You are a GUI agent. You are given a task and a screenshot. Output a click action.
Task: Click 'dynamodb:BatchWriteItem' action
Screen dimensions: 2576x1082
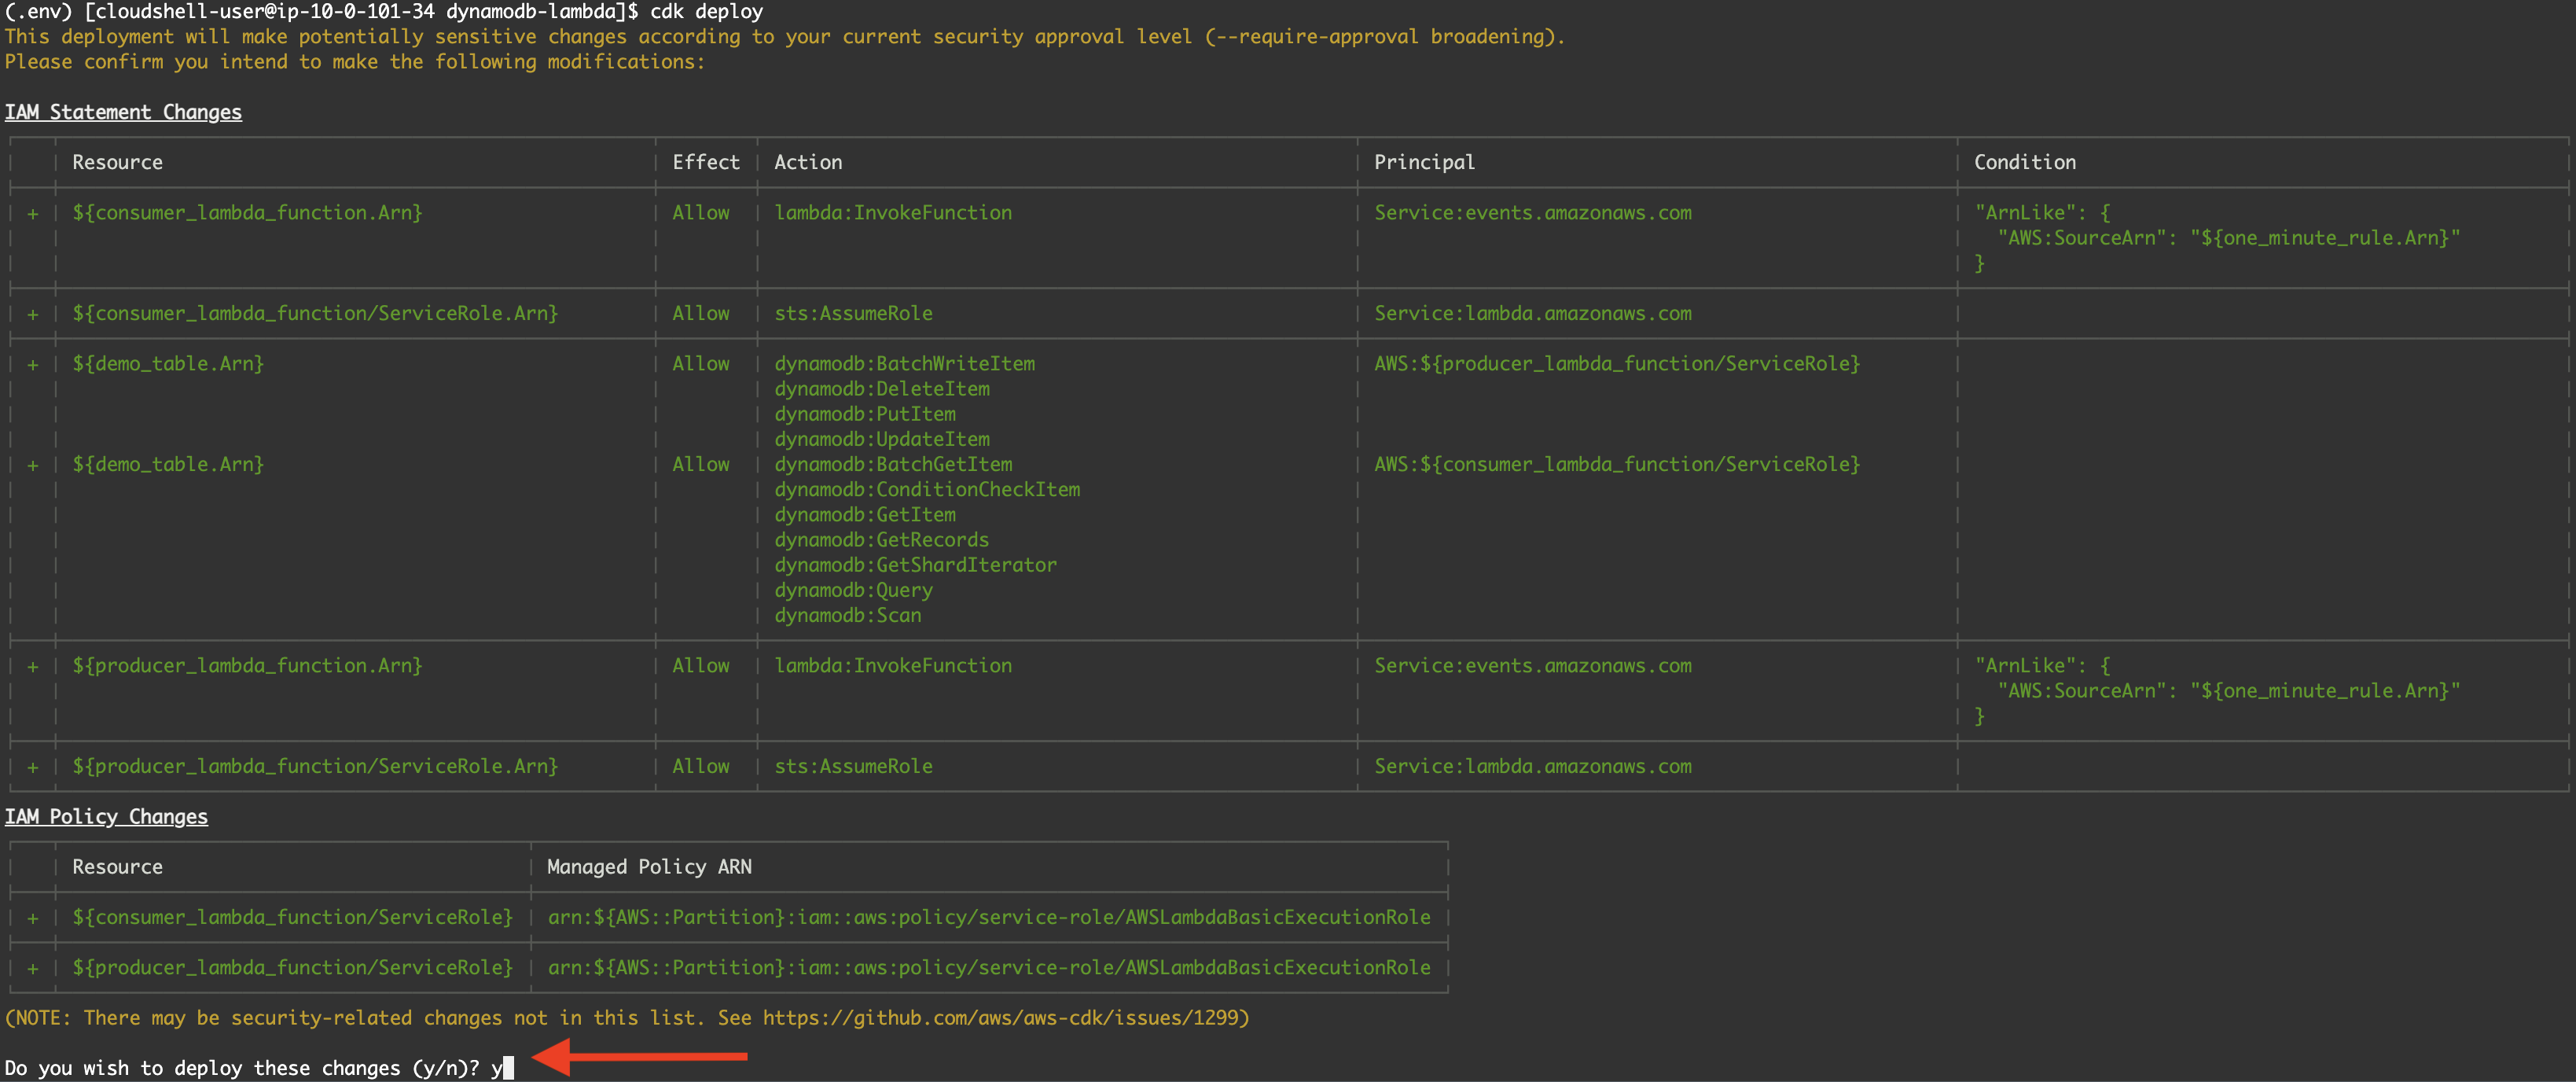[904, 364]
